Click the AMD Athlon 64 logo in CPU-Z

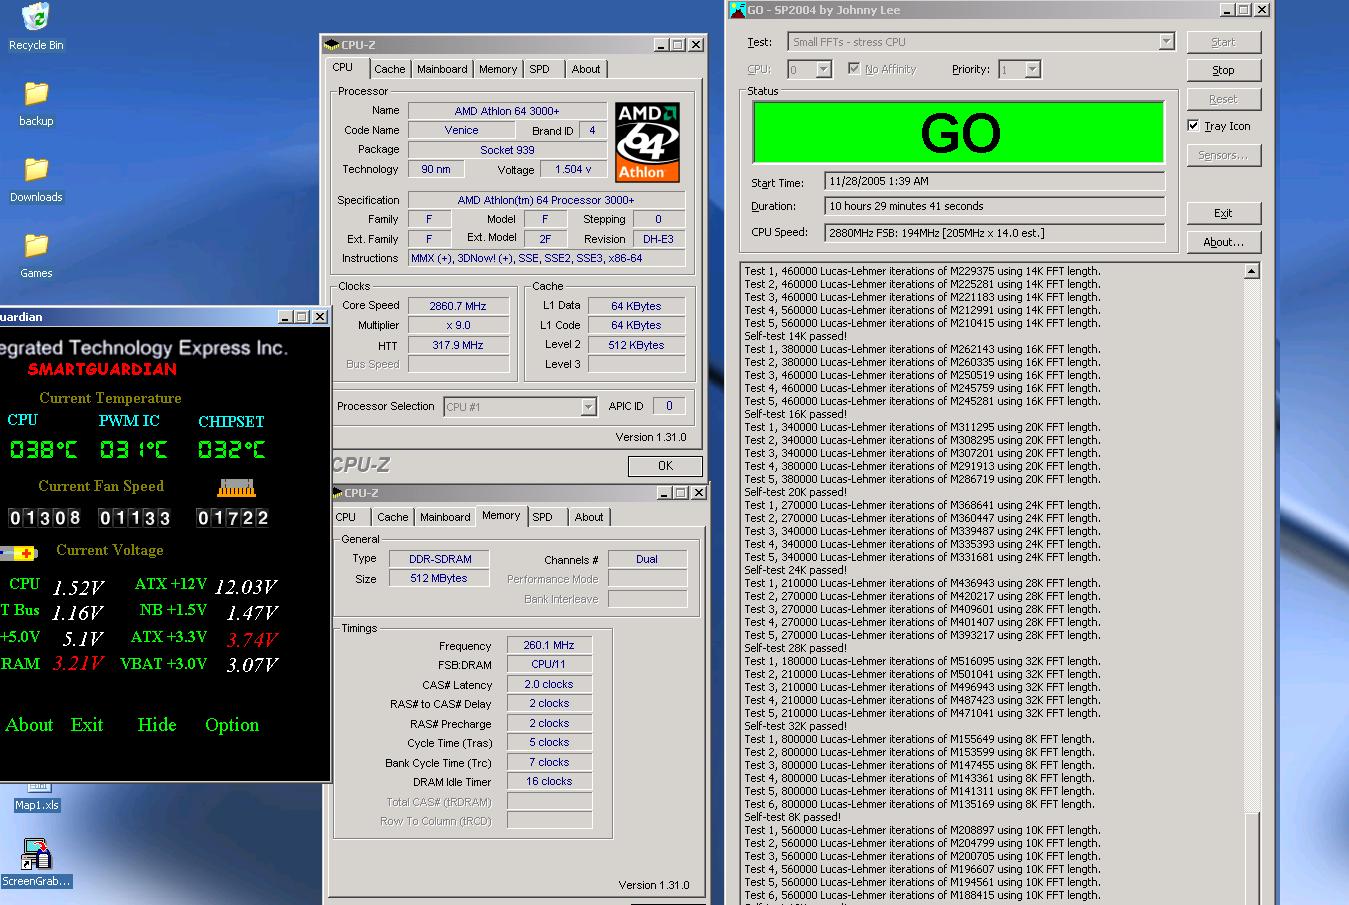647,141
